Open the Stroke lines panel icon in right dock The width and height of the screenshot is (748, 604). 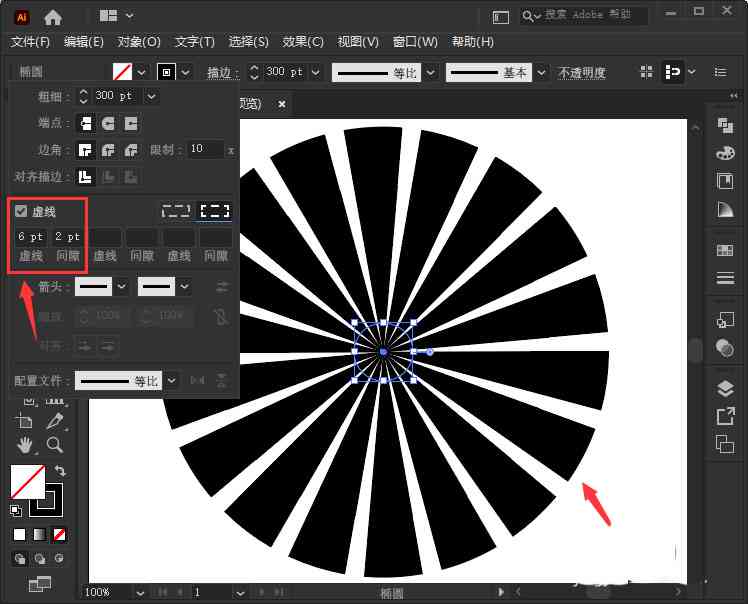pyautogui.click(x=725, y=278)
